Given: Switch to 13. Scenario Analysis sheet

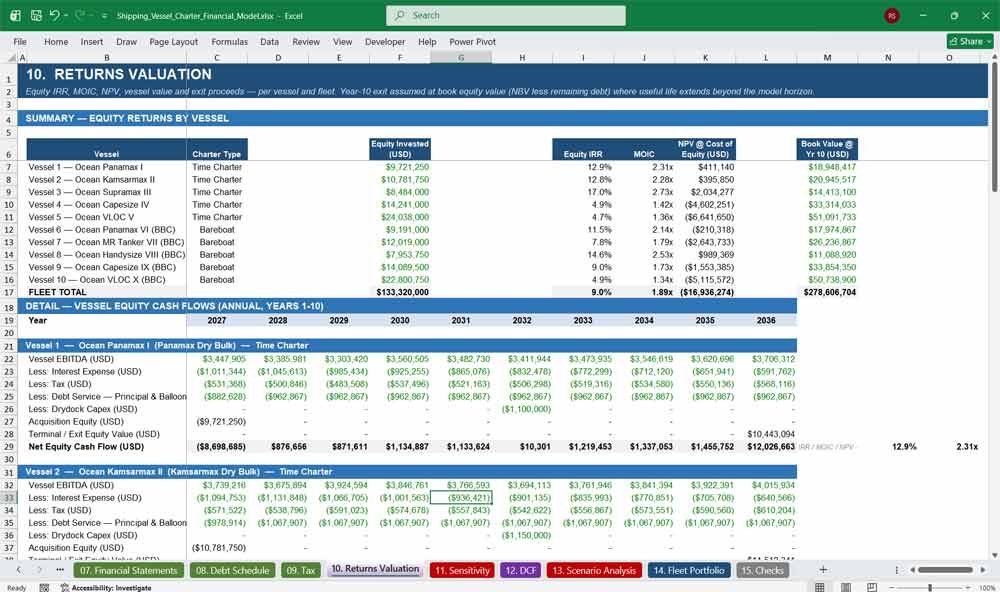Looking at the screenshot, I should [x=594, y=570].
